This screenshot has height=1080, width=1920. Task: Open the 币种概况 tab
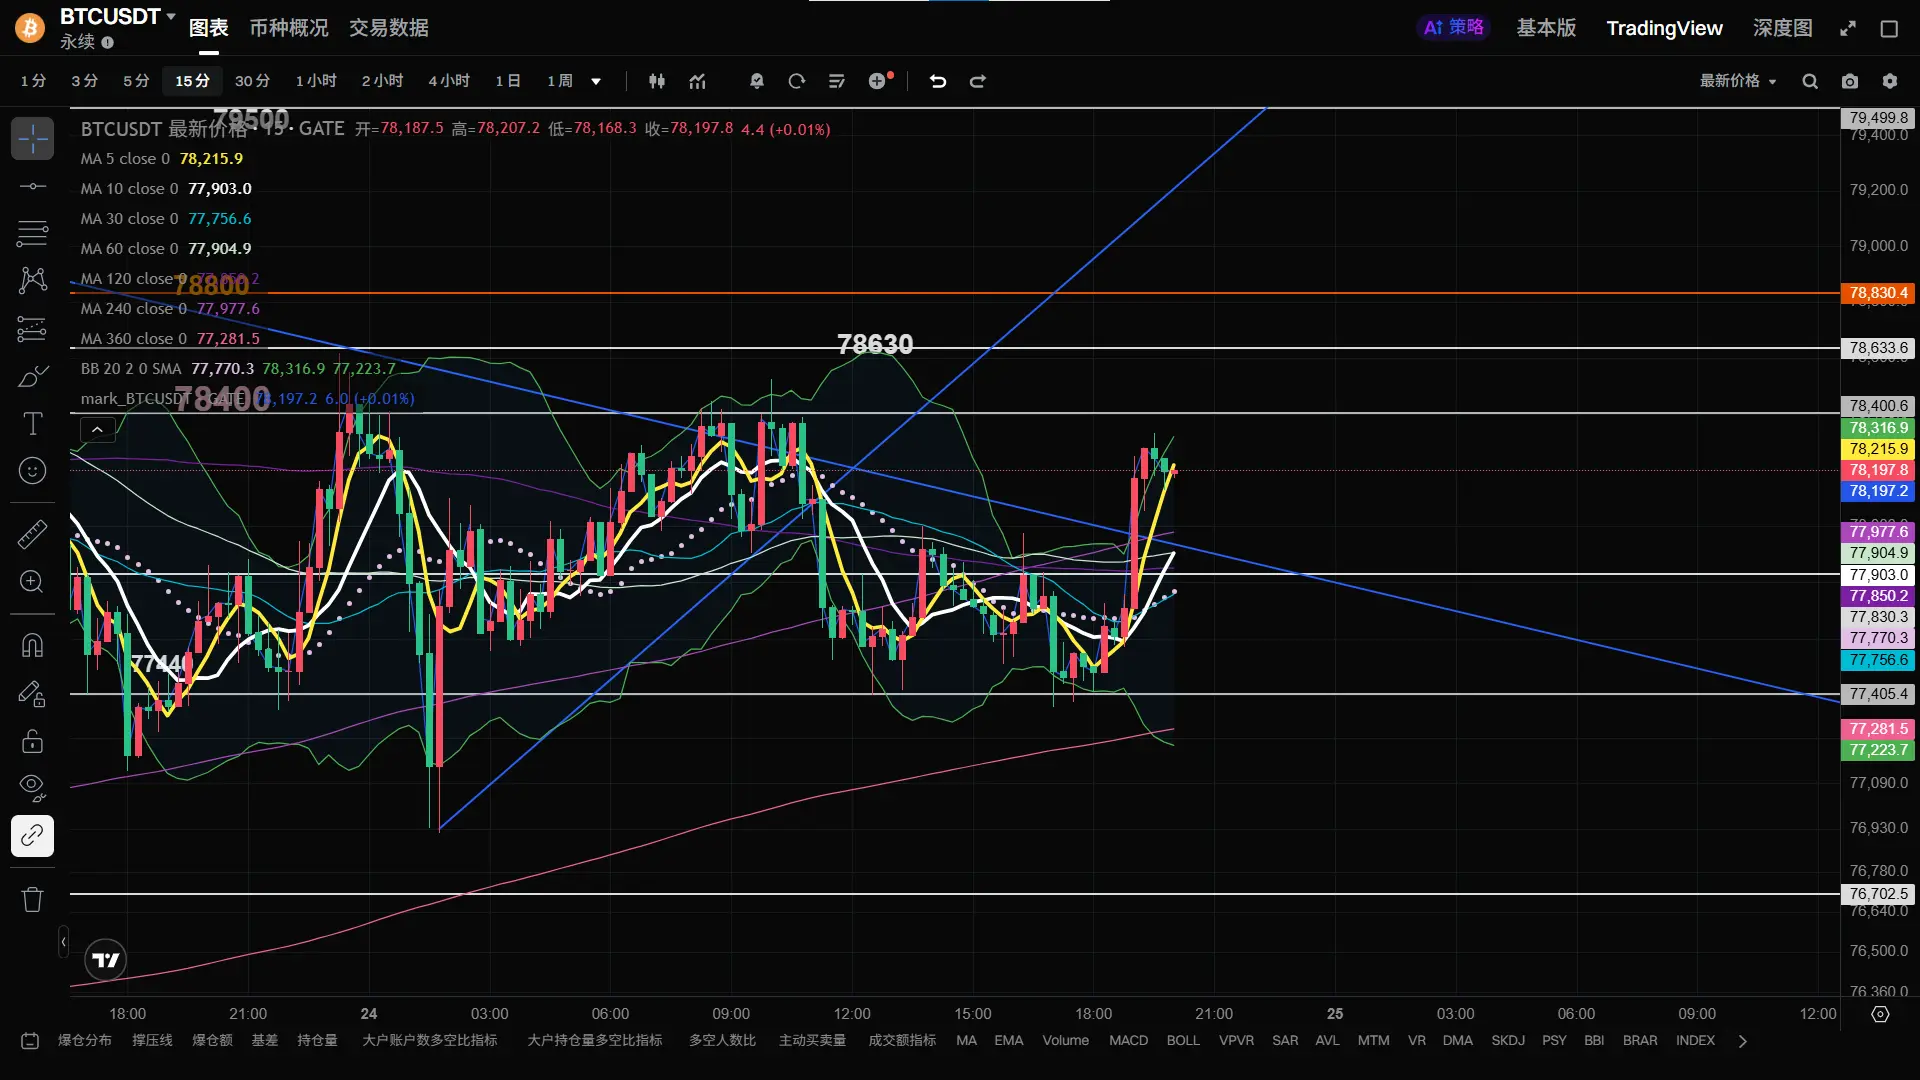(x=289, y=28)
